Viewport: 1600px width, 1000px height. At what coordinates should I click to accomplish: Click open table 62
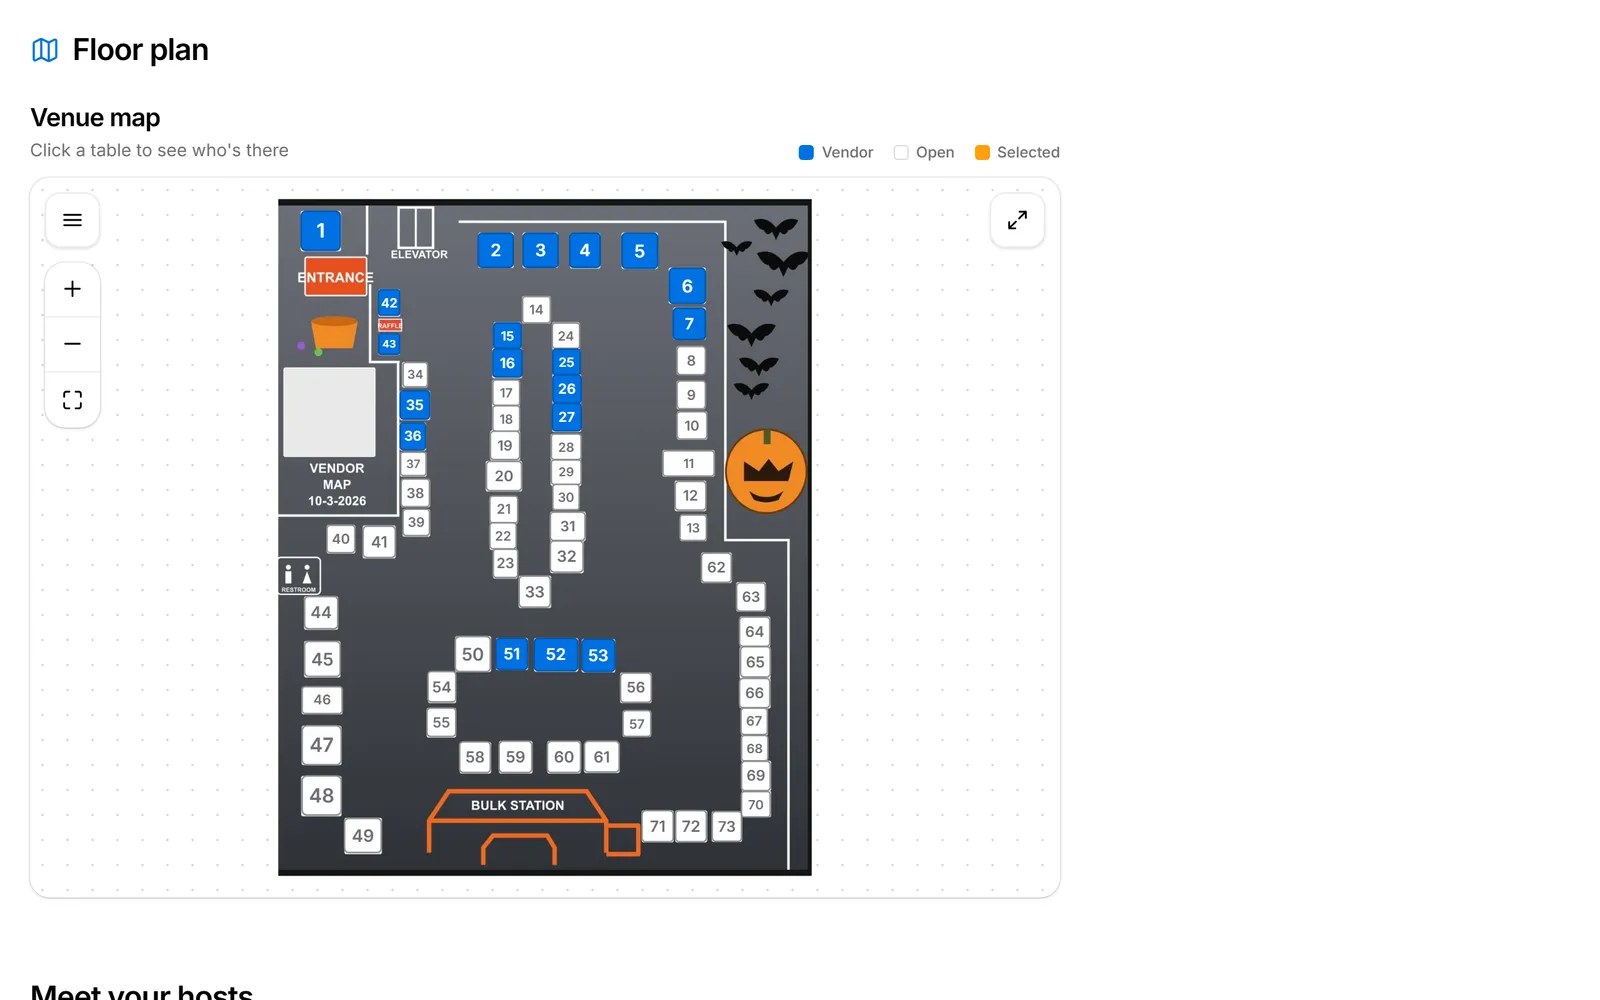(716, 568)
